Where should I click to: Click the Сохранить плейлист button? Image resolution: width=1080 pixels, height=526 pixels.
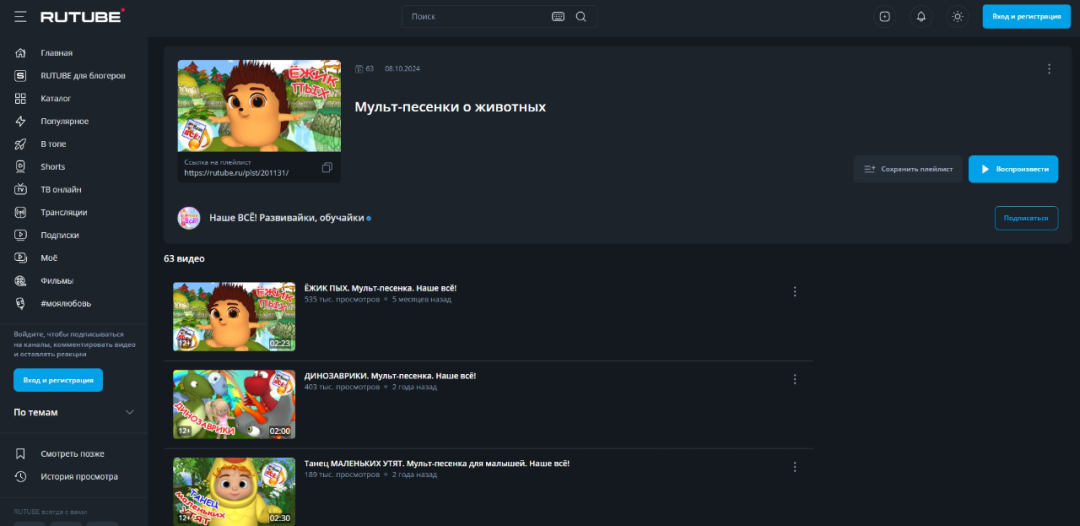(908, 169)
